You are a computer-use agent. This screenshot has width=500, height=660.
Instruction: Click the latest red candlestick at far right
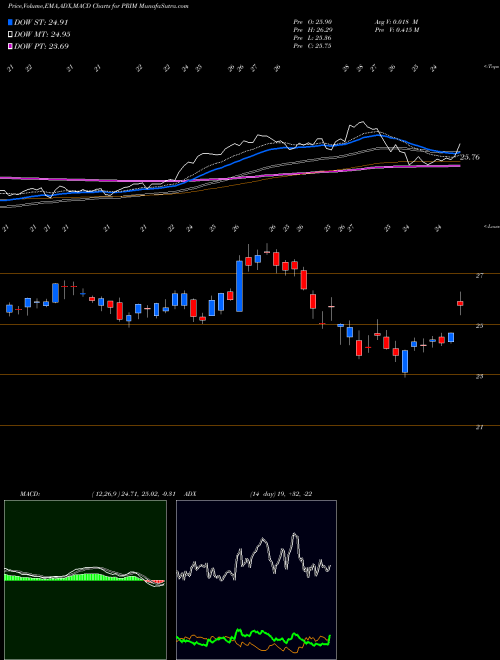click(x=460, y=303)
